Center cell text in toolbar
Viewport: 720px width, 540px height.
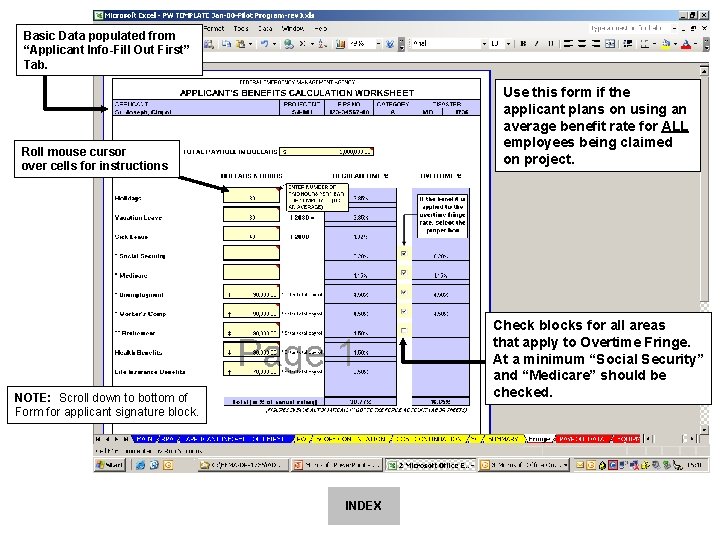pos(582,44)
